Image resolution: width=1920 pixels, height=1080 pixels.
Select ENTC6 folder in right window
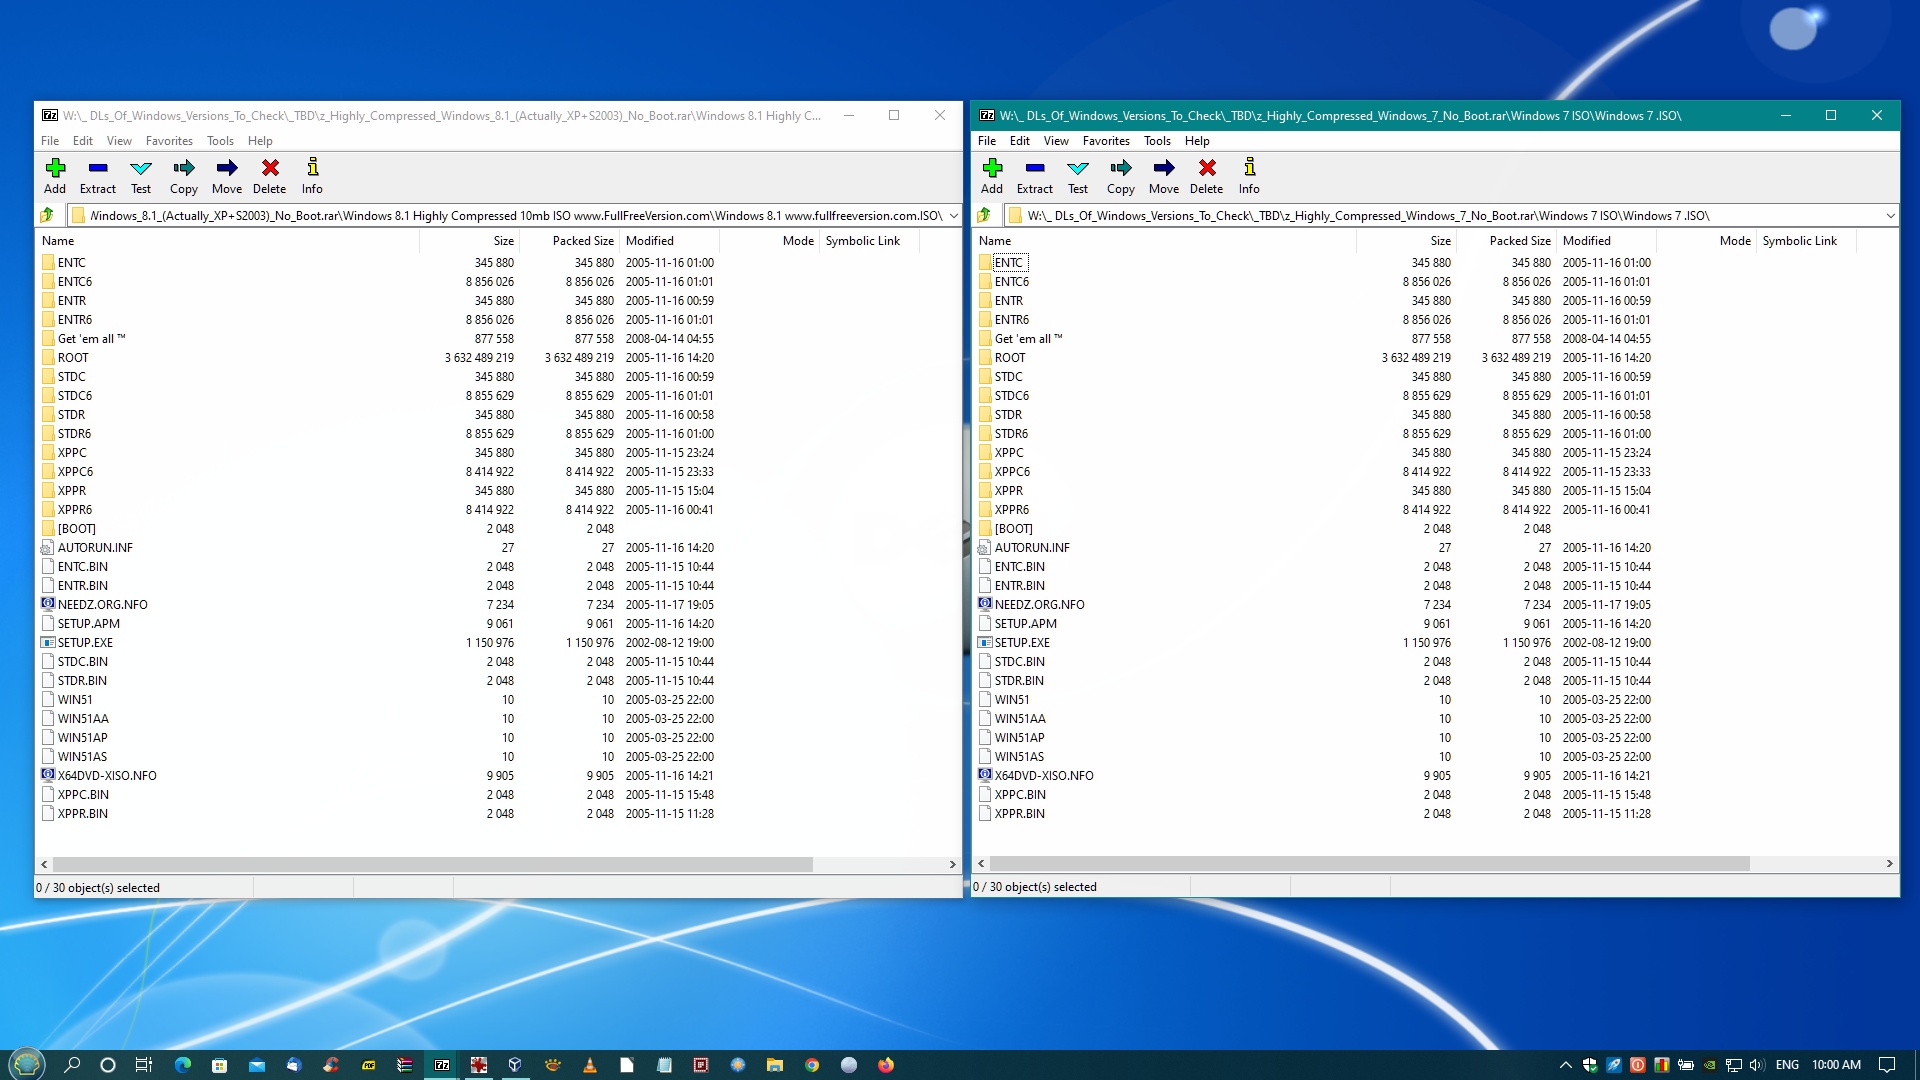tap(1011, 282)
